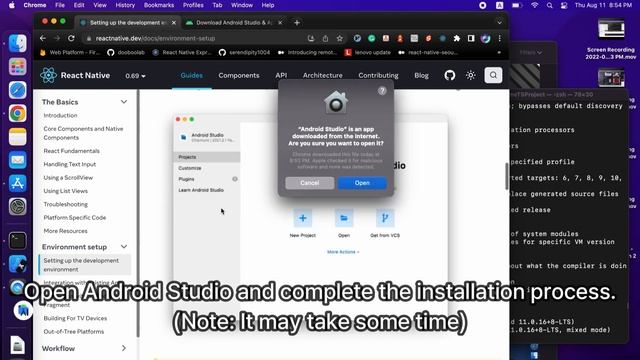Click Cancel in security dialog
Screen dimensions: 640x360
pyautogui.click(x=309, y=183)
